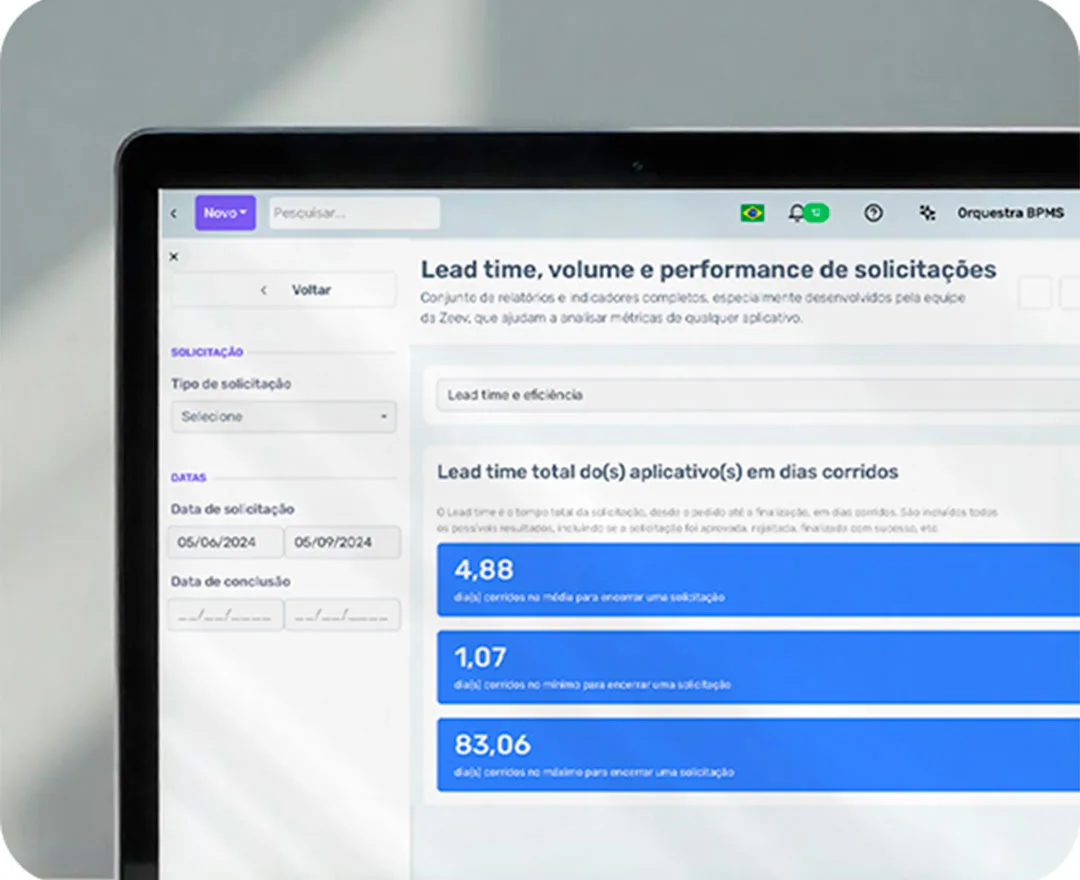
Task: Click the Voltar button
Action: pyautogui.click(x=284, y=290)
